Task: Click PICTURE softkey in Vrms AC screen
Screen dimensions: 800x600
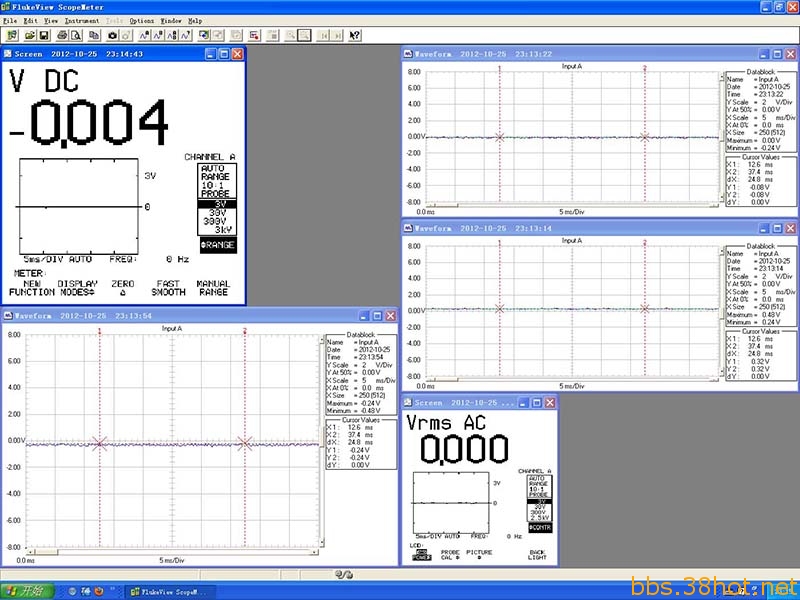Action: [x=479, y=555]
